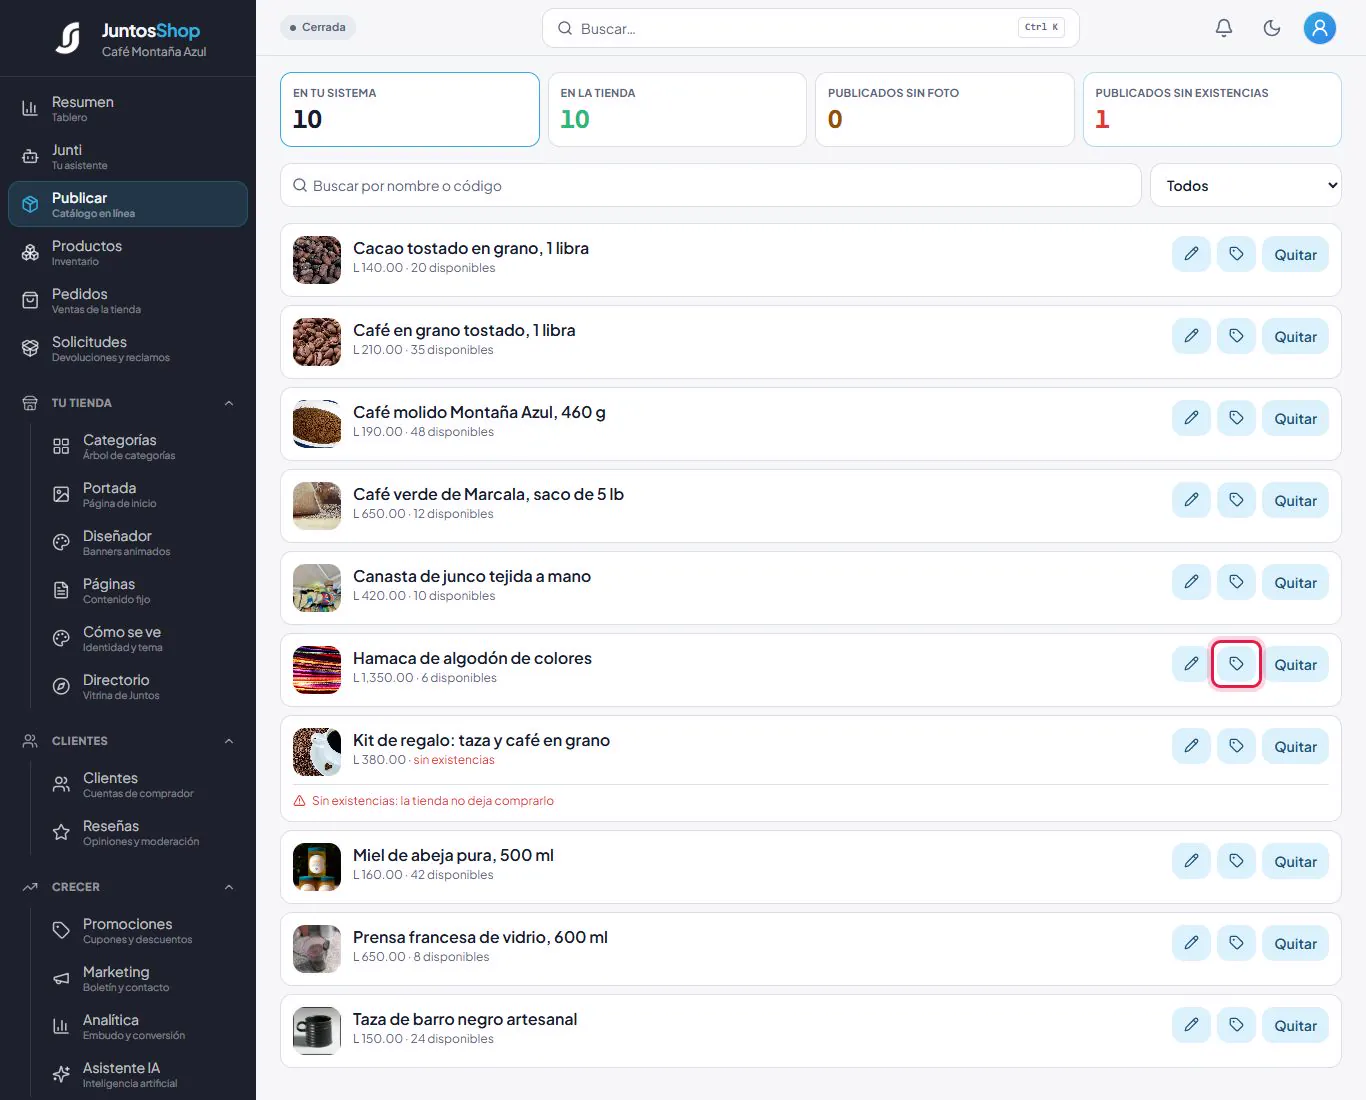
Task: Toggle dark mode moon icon
Action: [x=1272, y=28]
